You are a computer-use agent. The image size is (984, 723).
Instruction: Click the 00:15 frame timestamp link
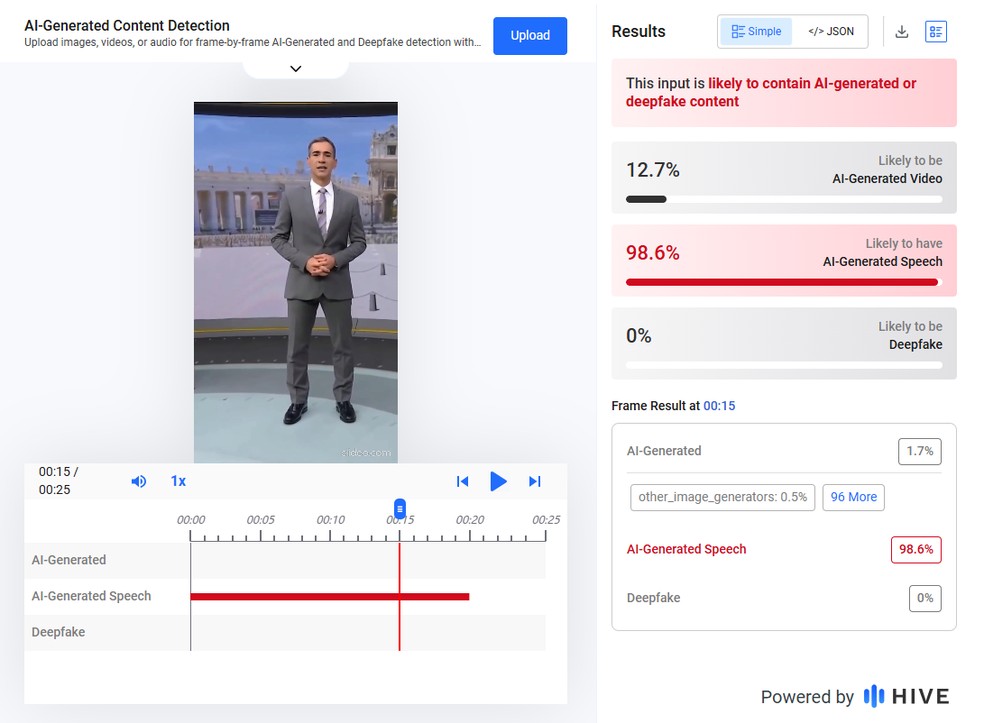(x=719, y=406)
